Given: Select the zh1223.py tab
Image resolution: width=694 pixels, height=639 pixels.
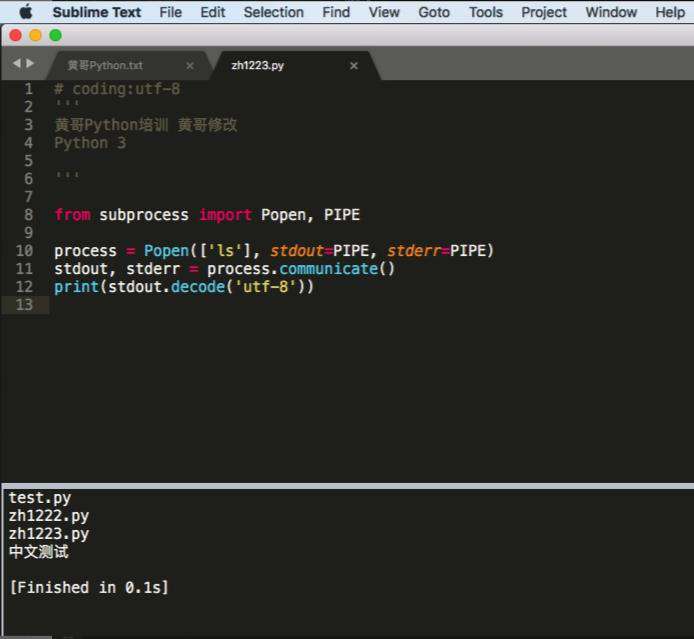Looking at the screenshot, I should tap(295, 65).
